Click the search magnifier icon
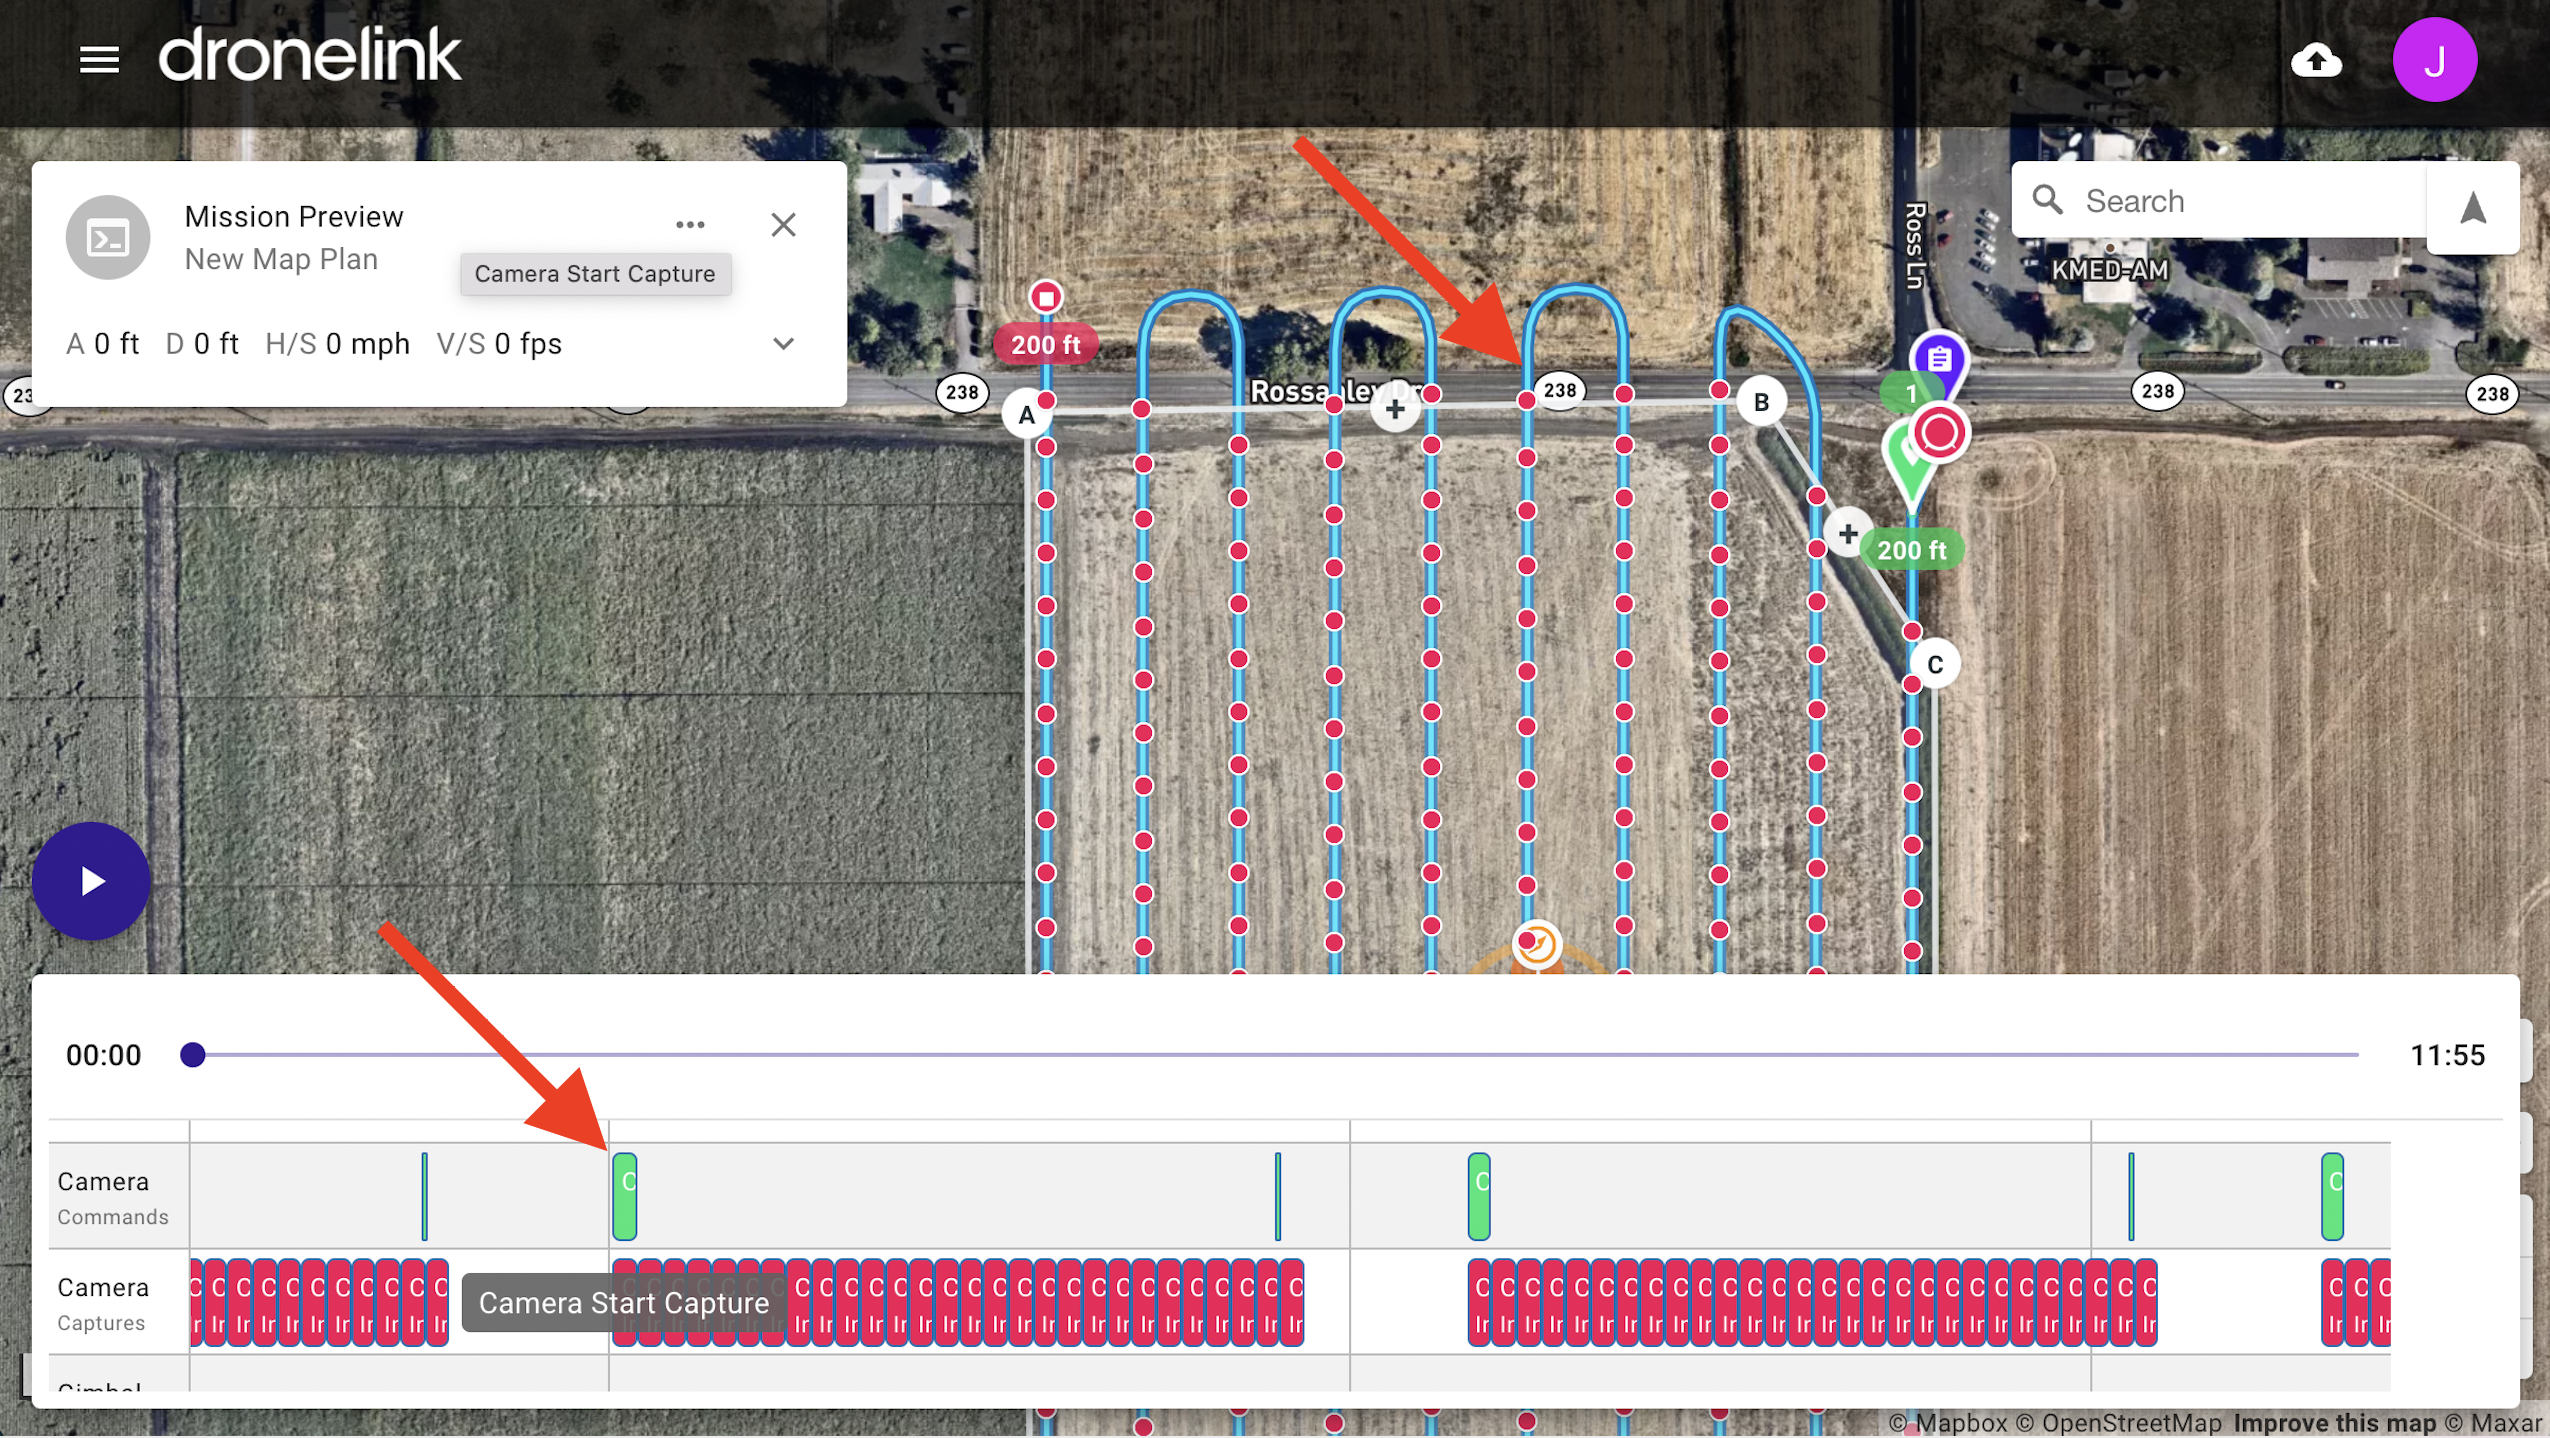The width and height of the screenshot is (2550, 1438). [x=2047, y=200]
